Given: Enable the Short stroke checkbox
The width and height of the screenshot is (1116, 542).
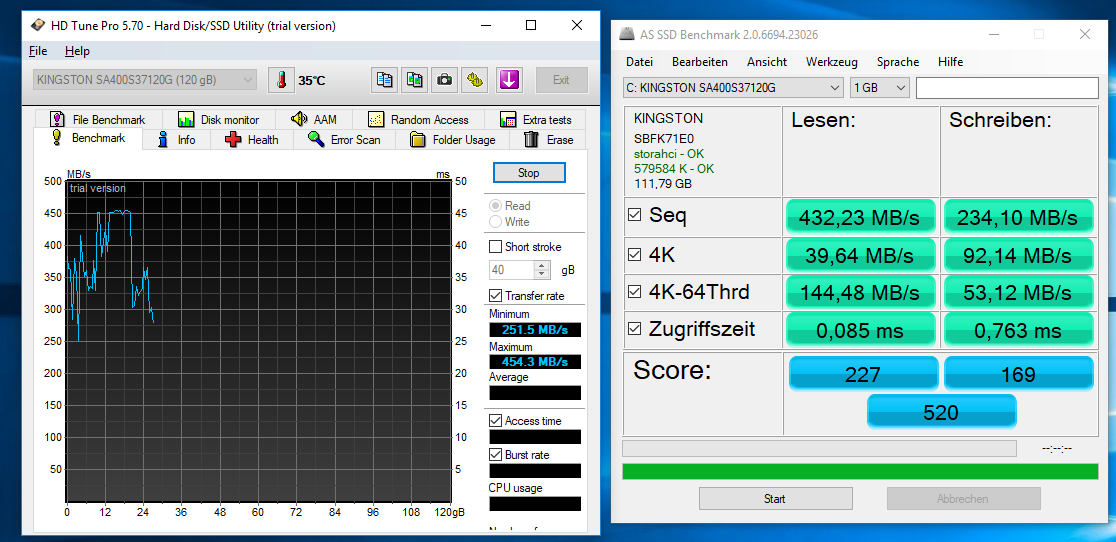Looking at the screenshot, I should (496, 247).
